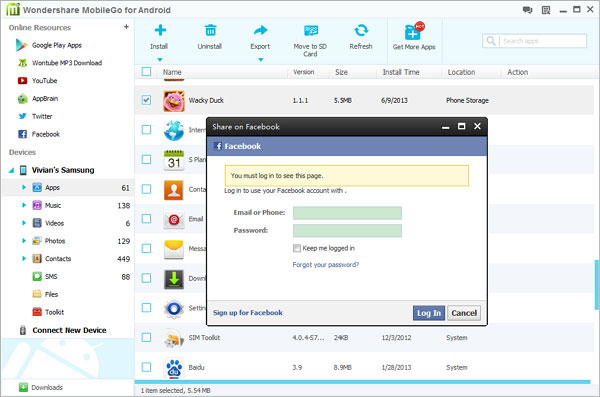
Task: Click Cancel in Facebook dialog
Action: [464, 313]
